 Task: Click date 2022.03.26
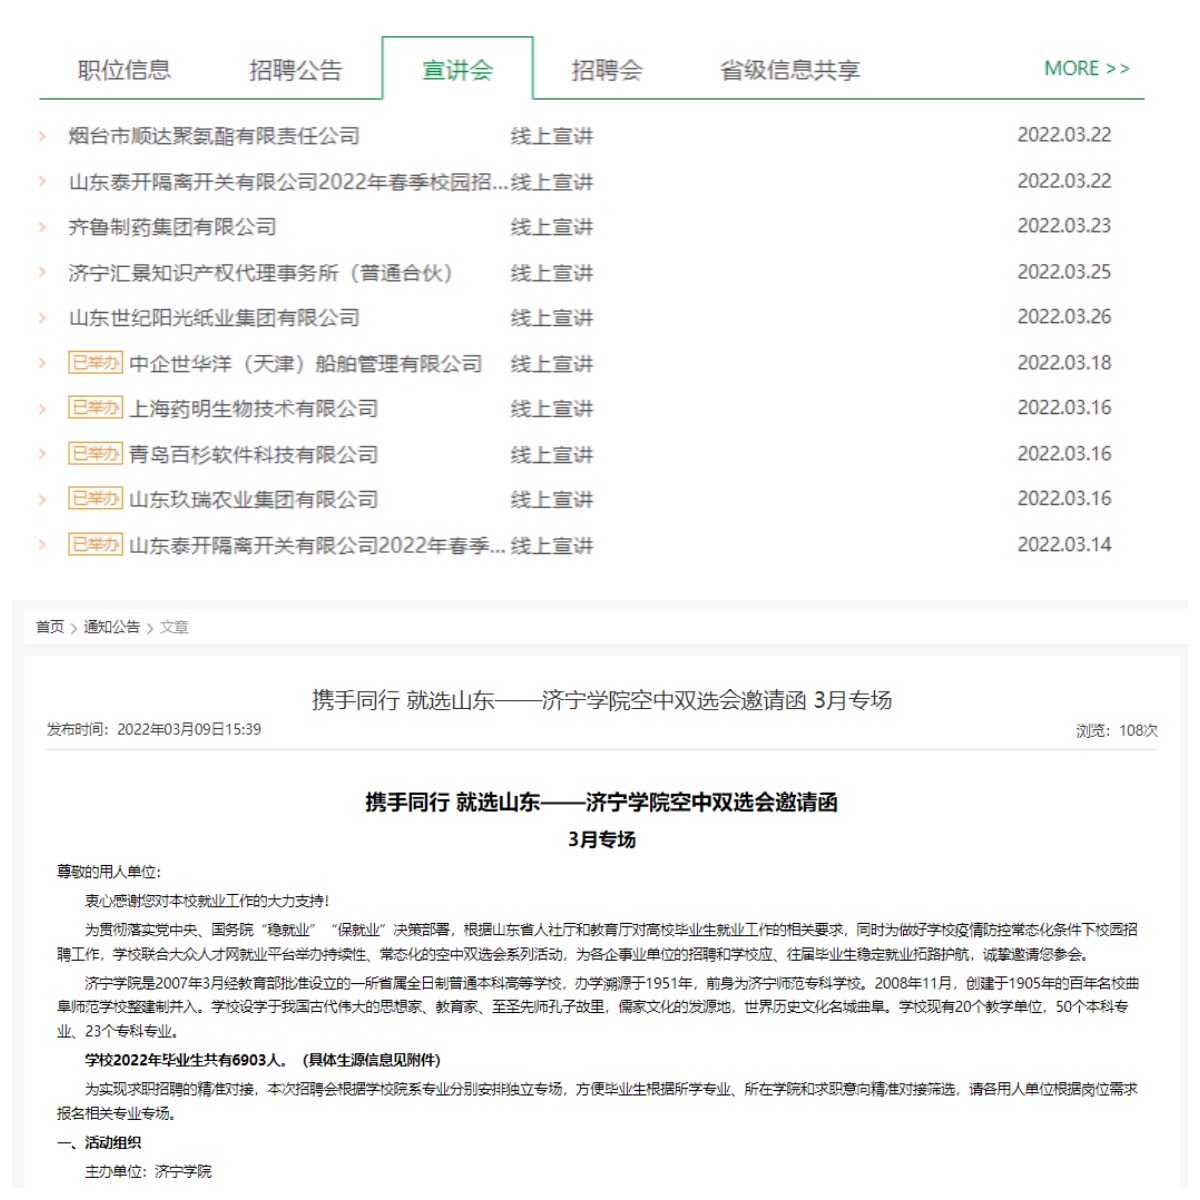tap(1064, 317)
